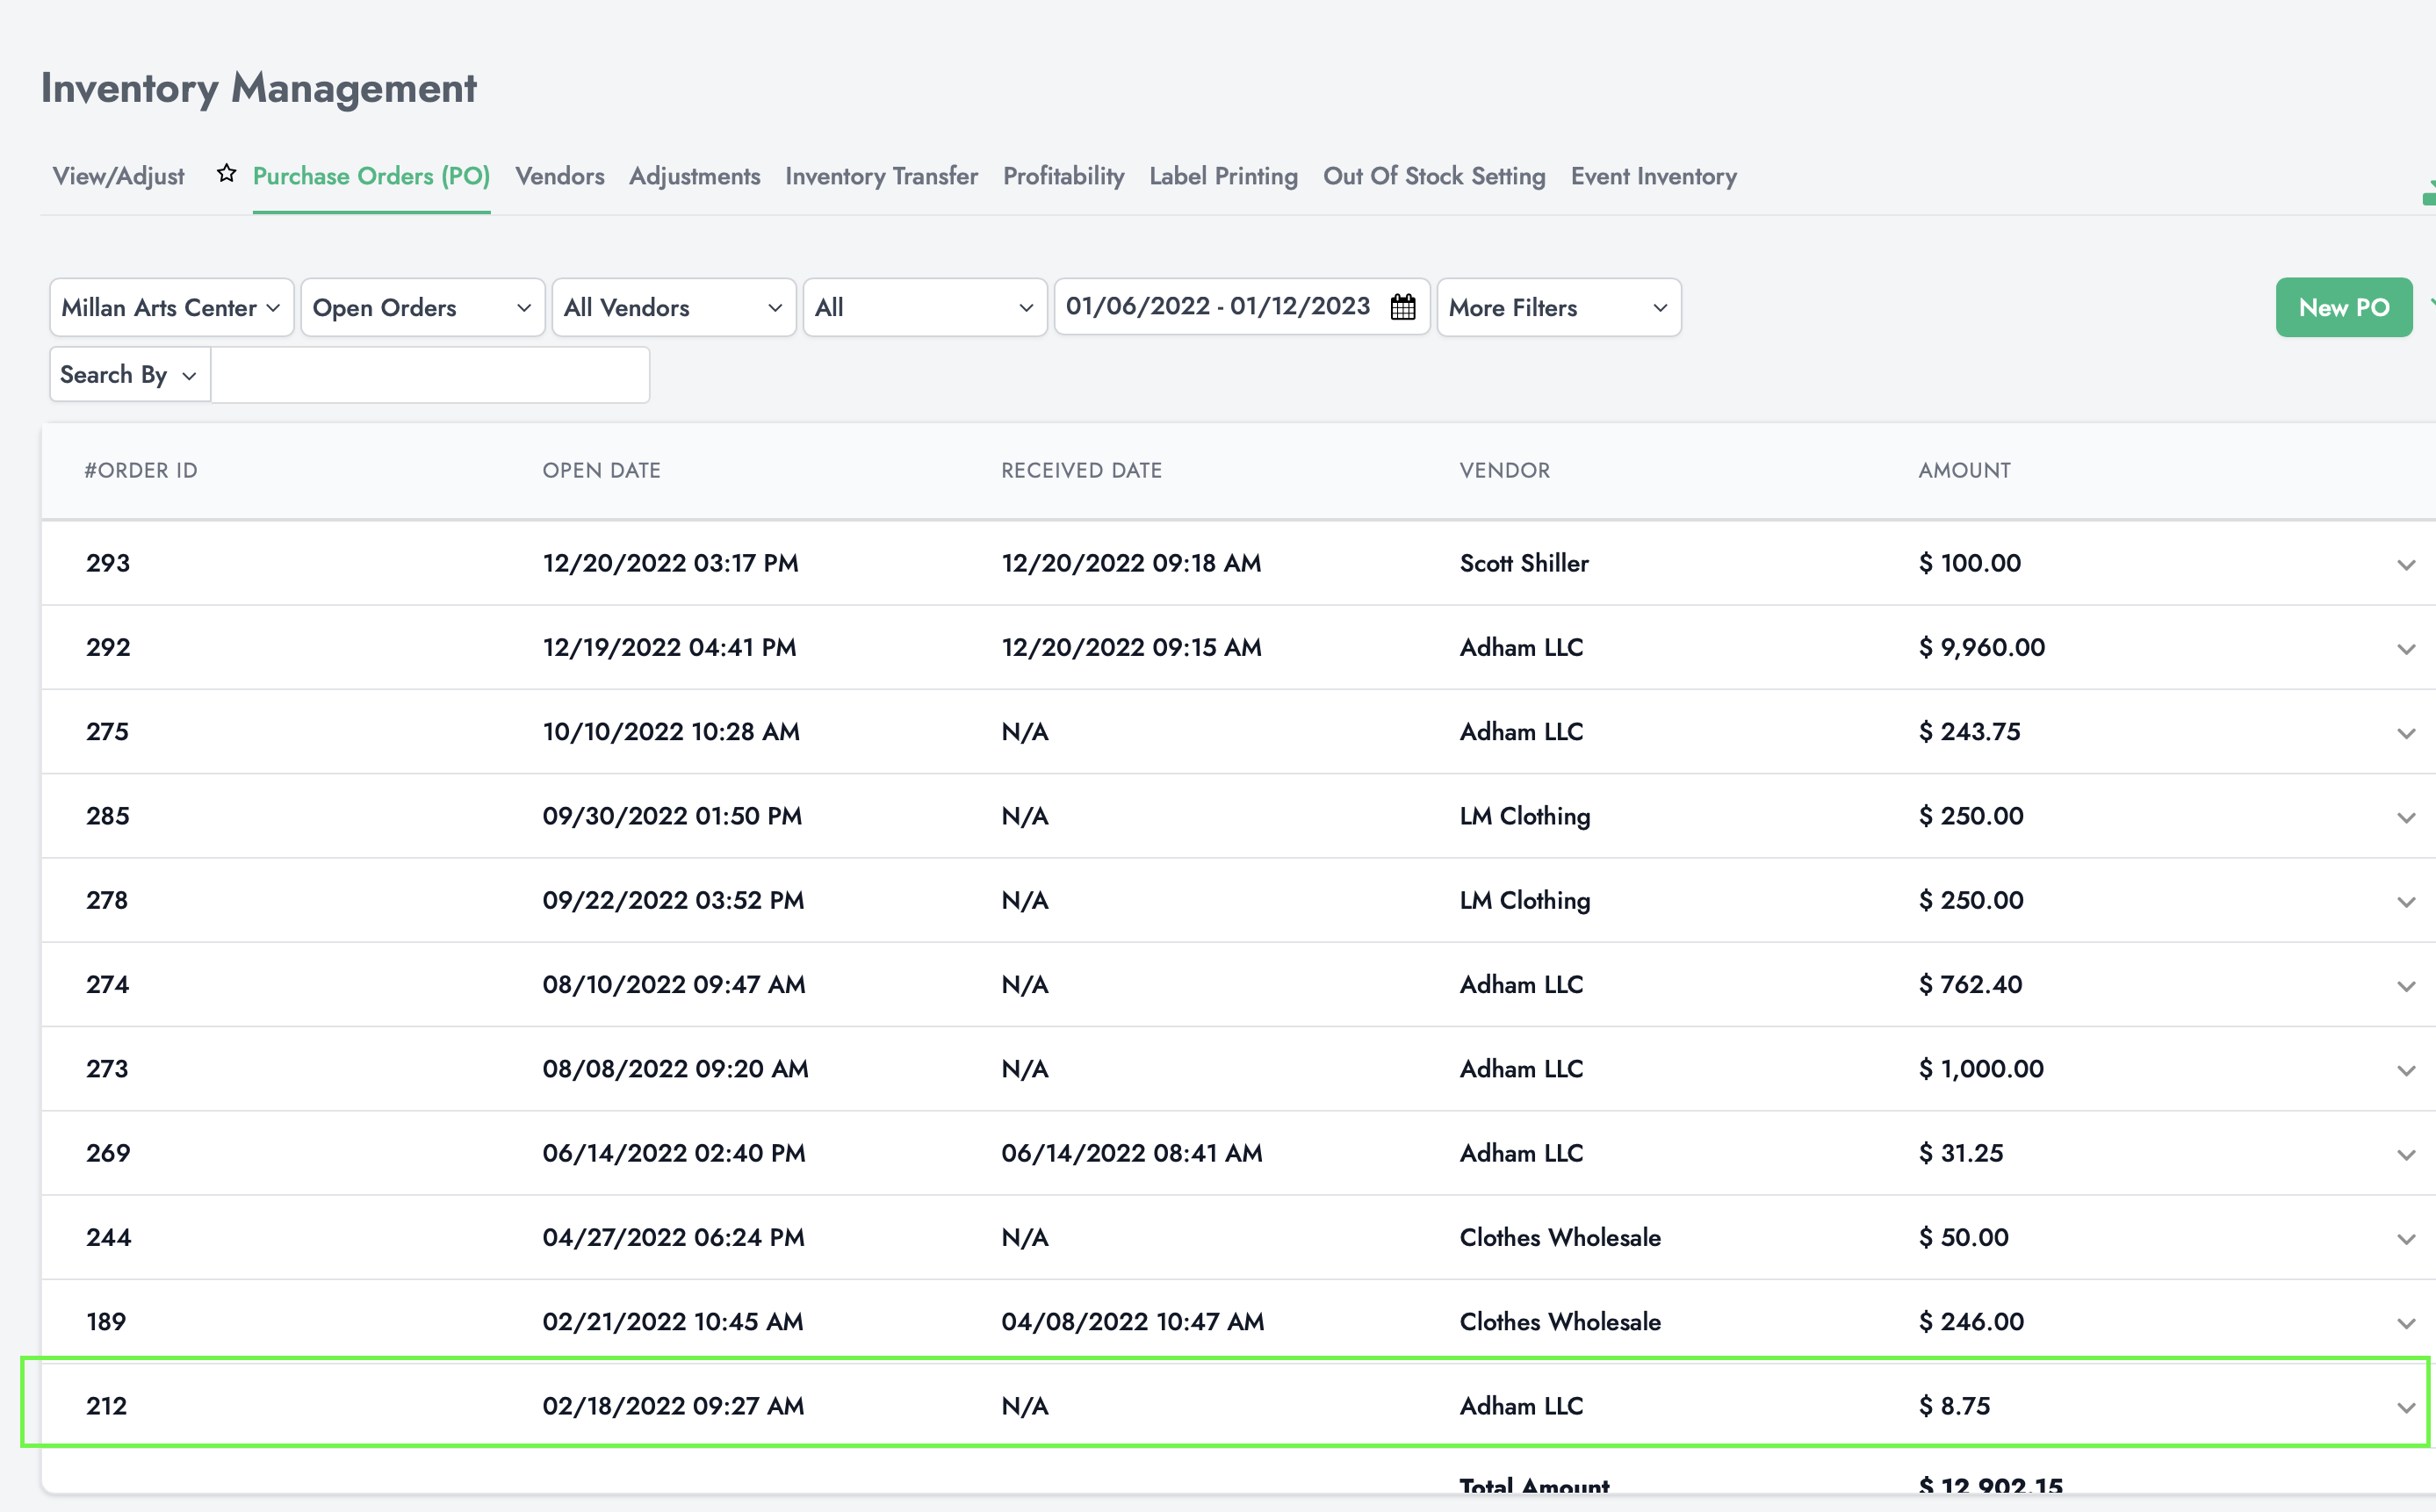Expand the More Filters dropdown
Screen dimensions: 2436x1512
1557,306
